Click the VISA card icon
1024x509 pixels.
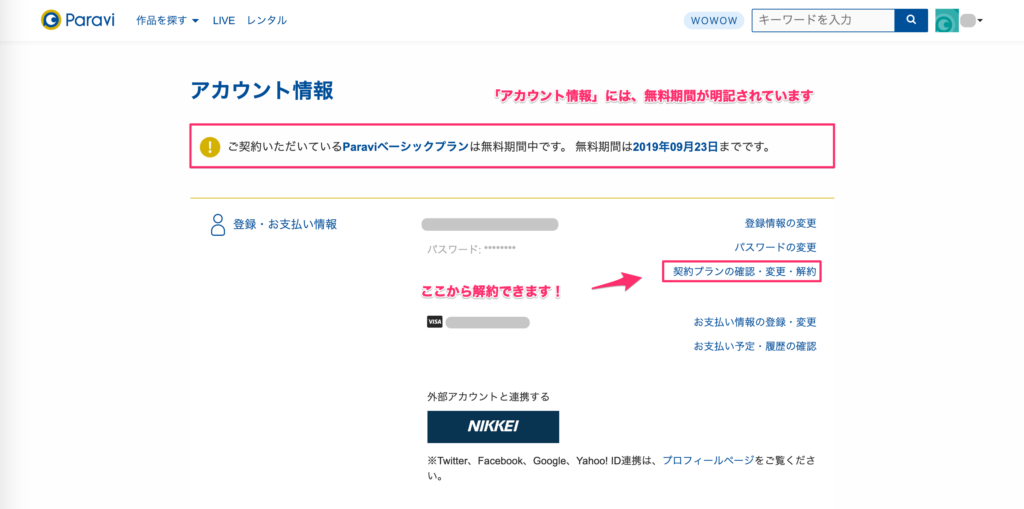435,322
